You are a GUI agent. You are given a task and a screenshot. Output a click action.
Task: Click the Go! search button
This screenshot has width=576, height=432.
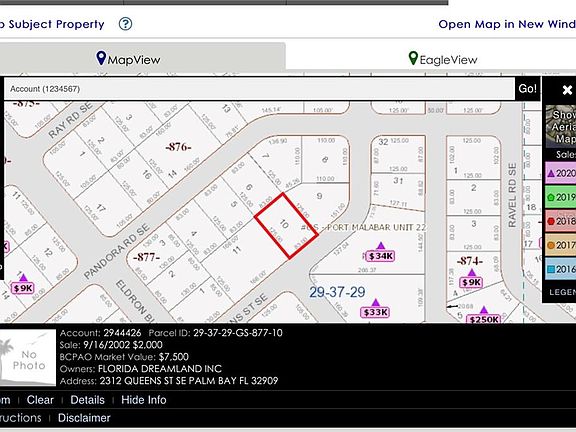(x=528, y=89)
